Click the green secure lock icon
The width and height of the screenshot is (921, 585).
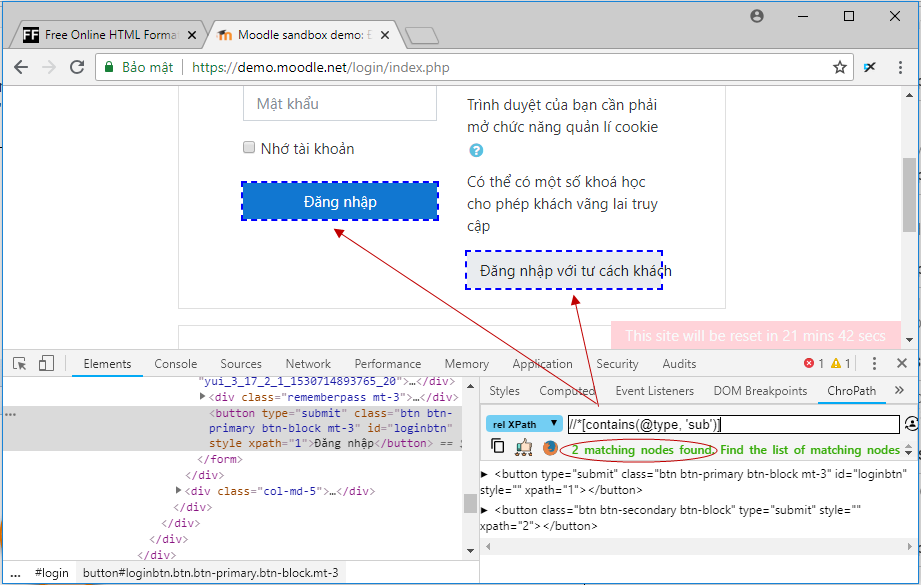[109, 67]
